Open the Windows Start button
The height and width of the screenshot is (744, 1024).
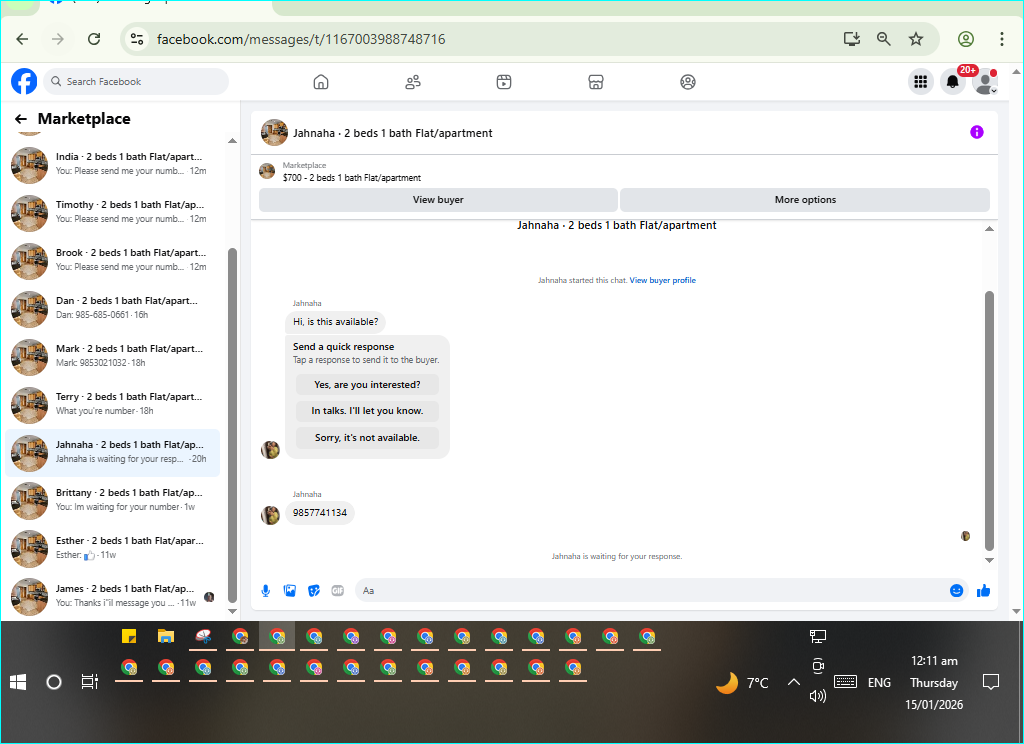click(x=18, y=683)
